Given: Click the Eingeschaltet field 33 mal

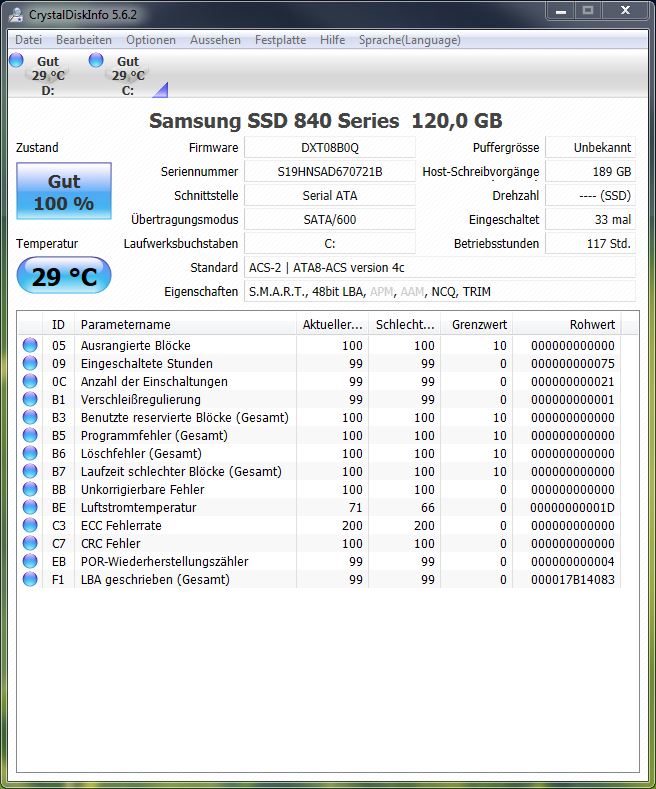Looking at the screenshot, I should 591,219.
